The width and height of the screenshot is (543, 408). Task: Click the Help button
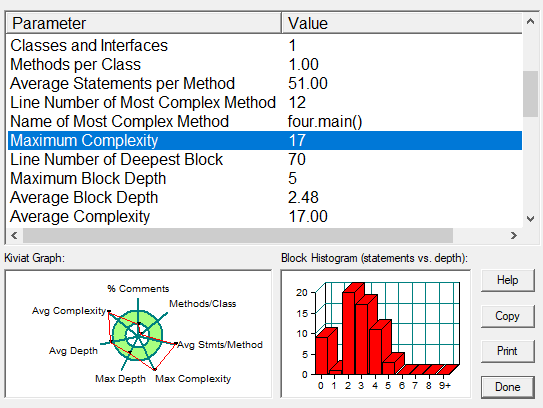click(x=508, y=280)
